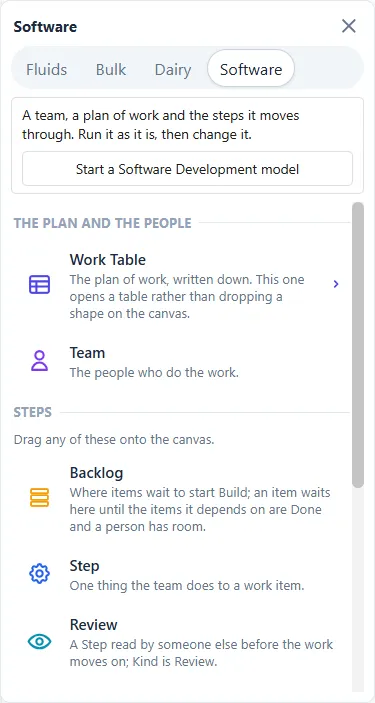Click the Step title
375x703 pixels.
click(x=84, y=566)
